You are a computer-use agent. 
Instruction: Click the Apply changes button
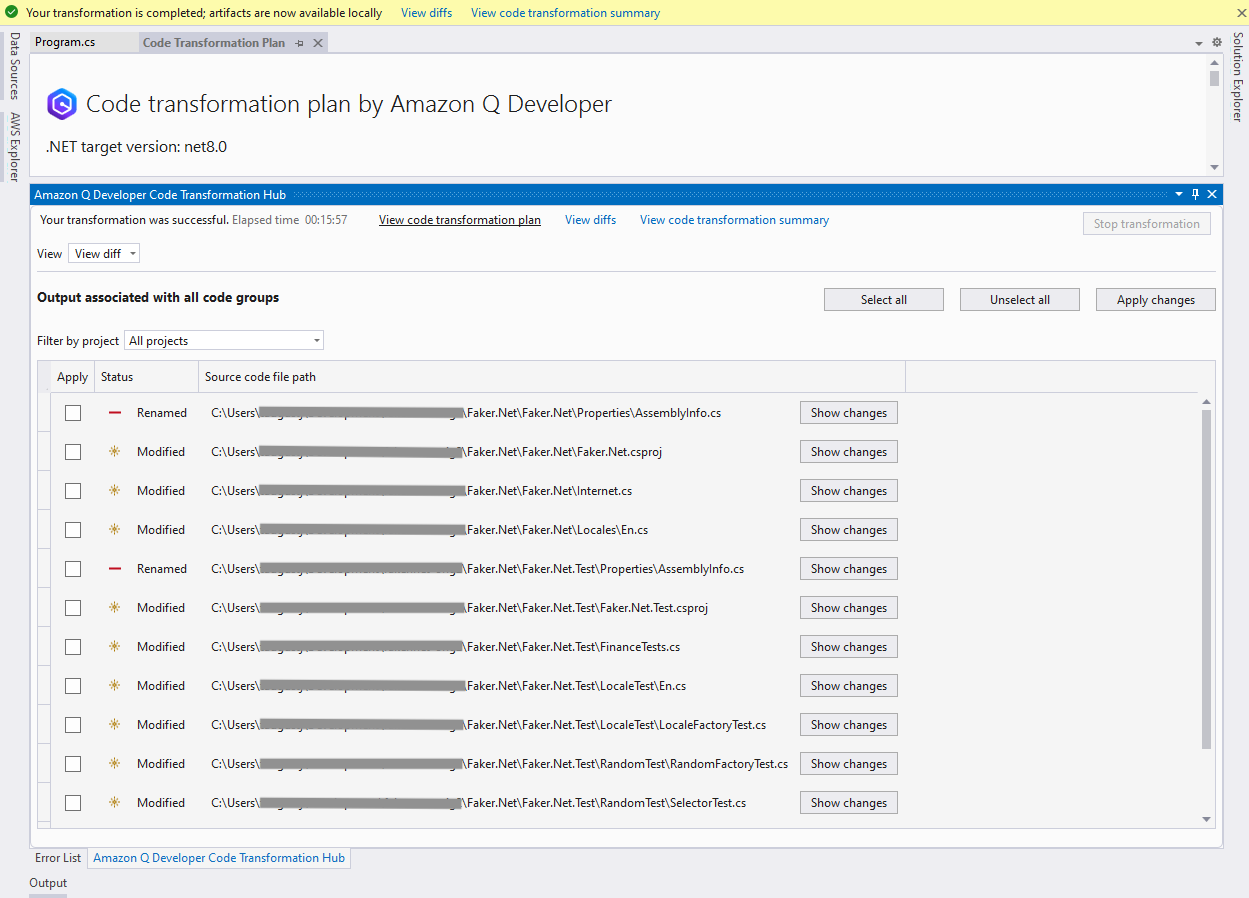(1155, 300)
